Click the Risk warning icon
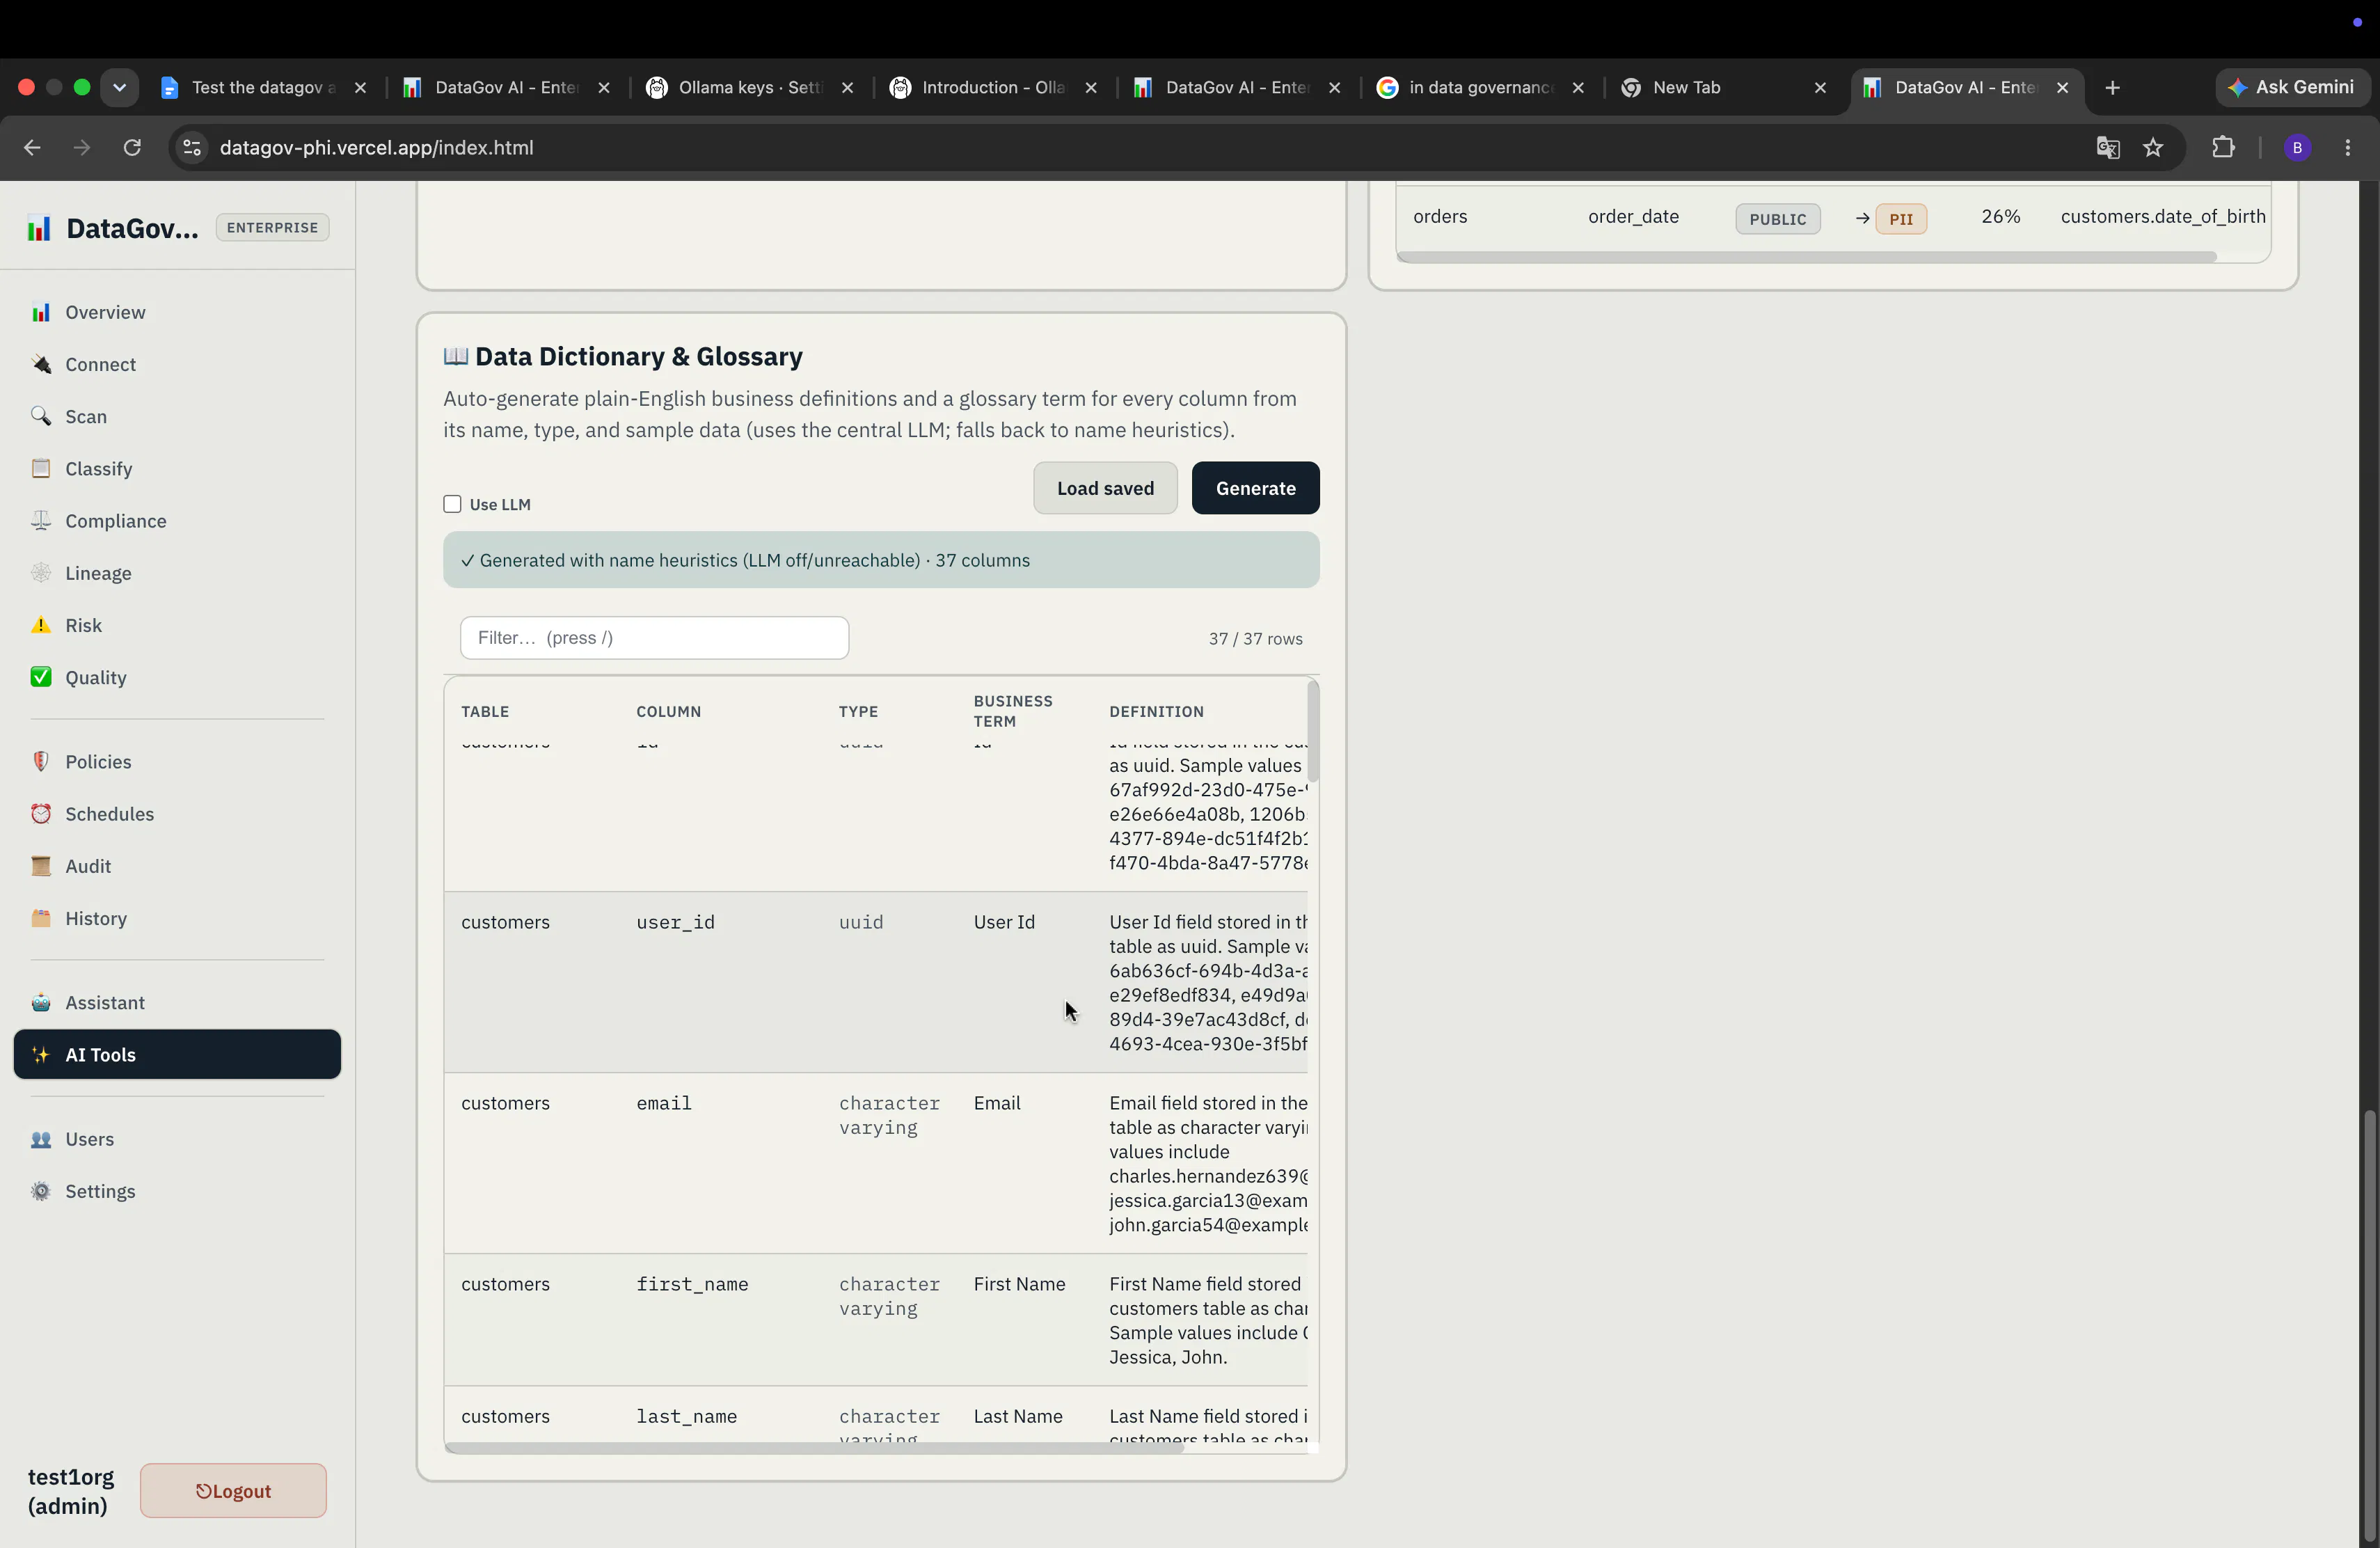2380x1548 pixels. [x=41, y=625]
